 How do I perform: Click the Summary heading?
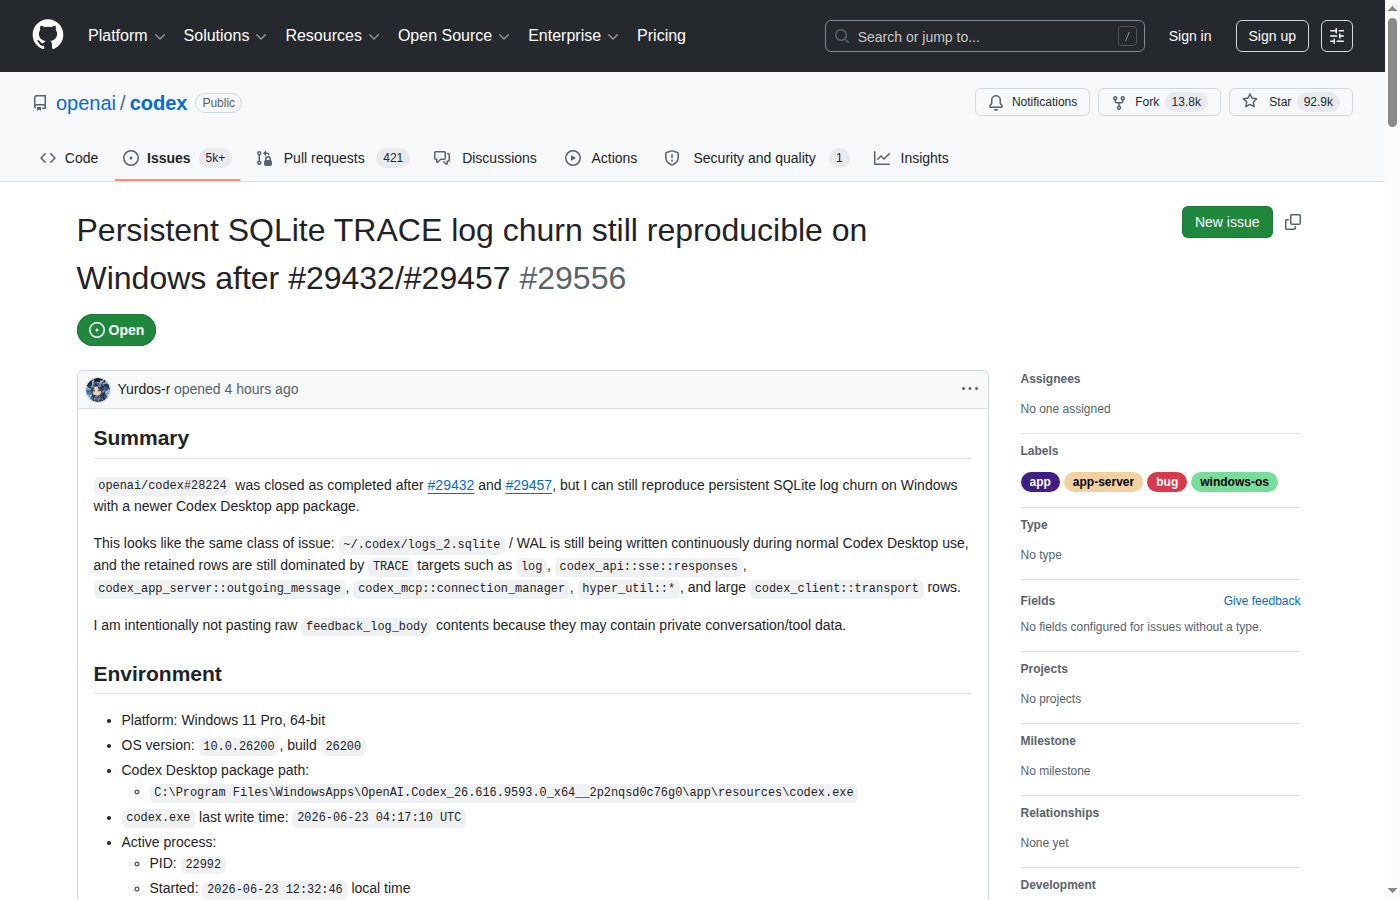point(141,438)
